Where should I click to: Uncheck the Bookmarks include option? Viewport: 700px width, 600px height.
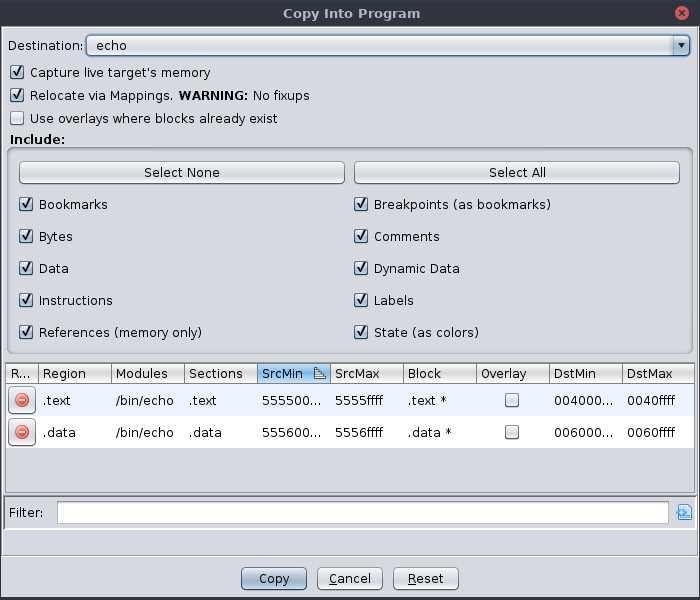point(26,204)
